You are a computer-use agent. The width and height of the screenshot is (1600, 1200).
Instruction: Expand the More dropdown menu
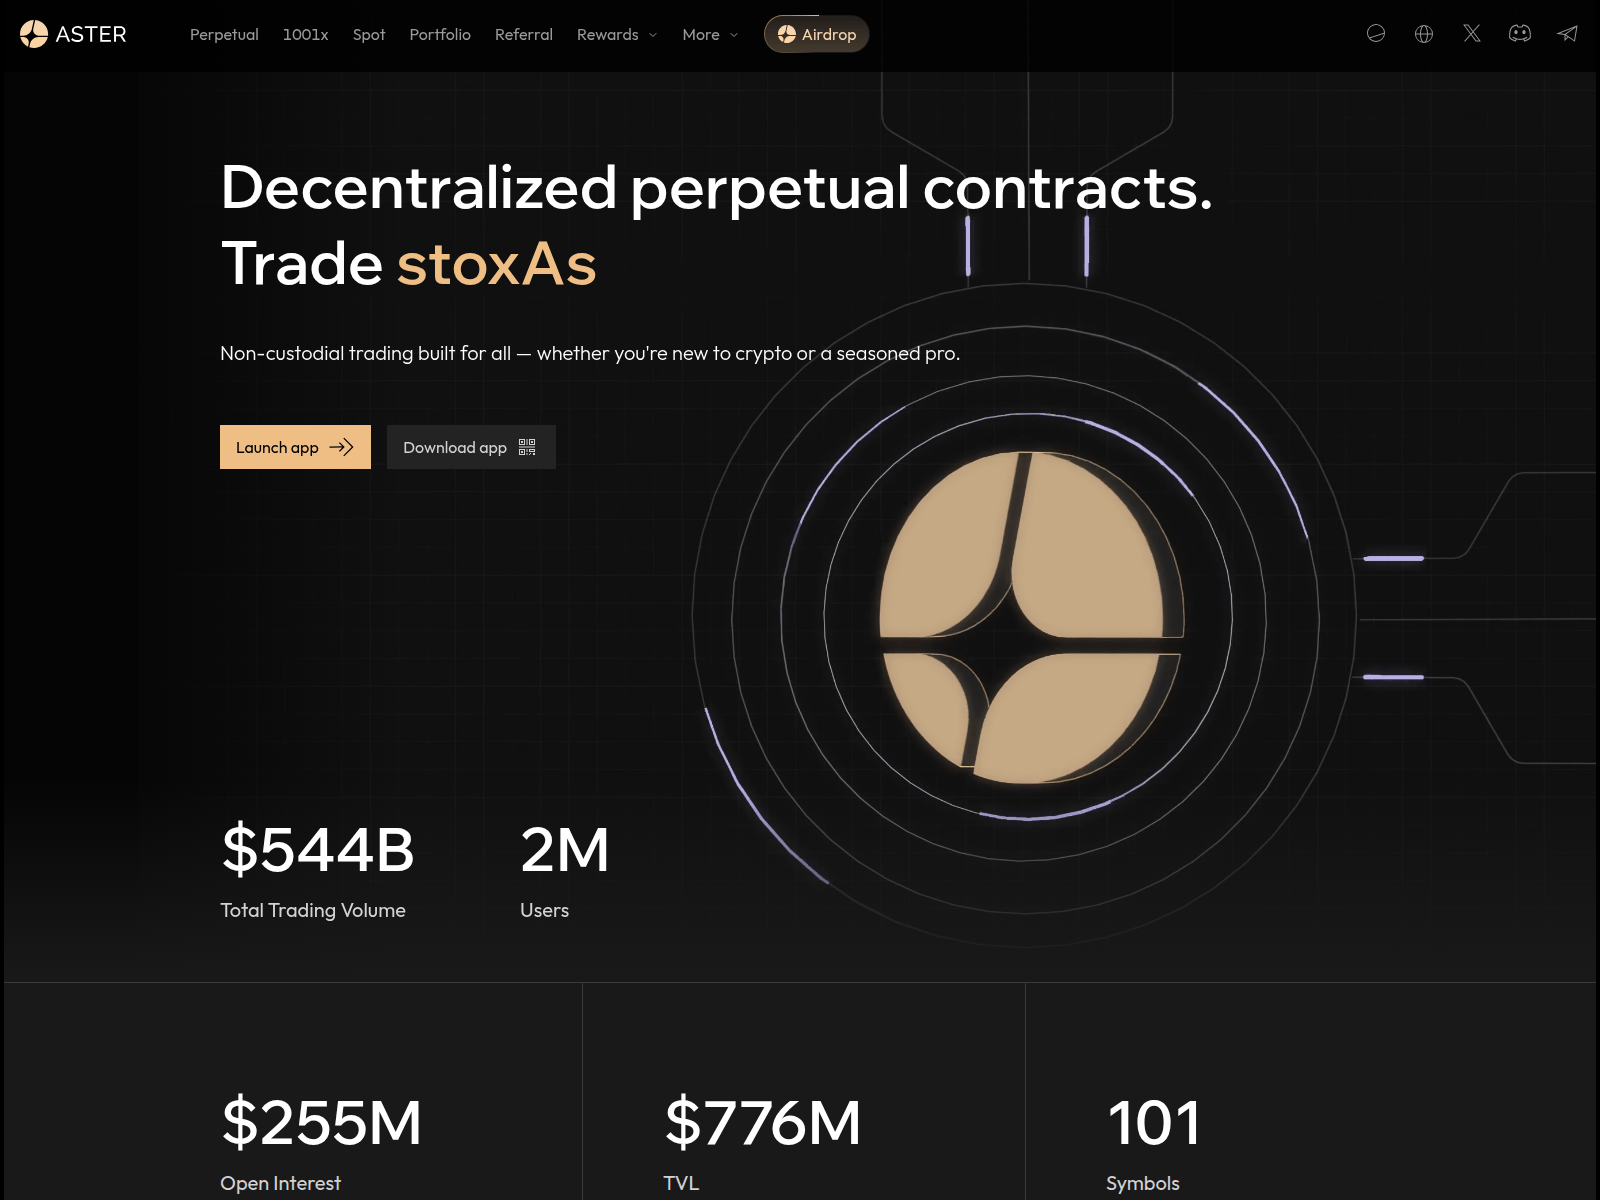coord(709,35)
